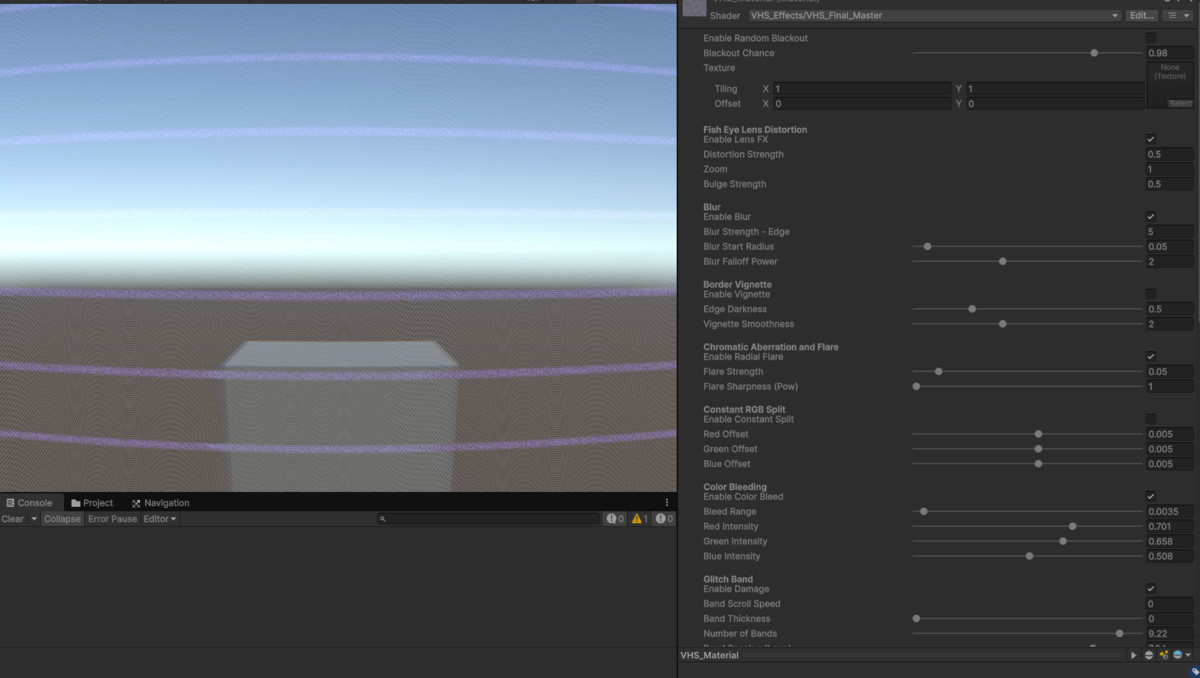Viewport: 1200px width, 678px height.
Task: Open the preview environment sphere dropdown
Action: point(1181,656)
